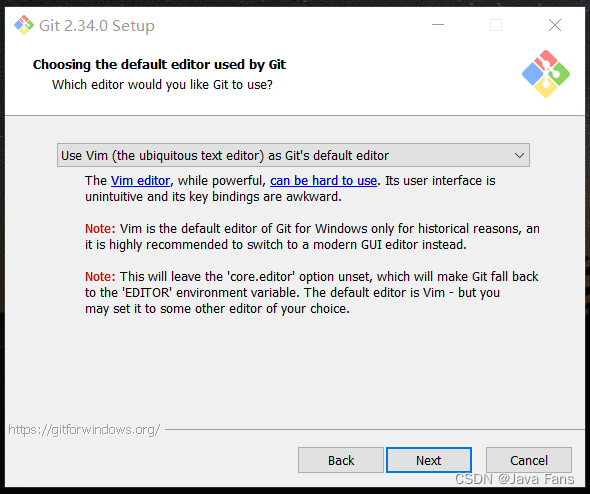Screen dimensions: 590x494
Task: Minimize the Git Setup window
Action: tap(438, 25)
